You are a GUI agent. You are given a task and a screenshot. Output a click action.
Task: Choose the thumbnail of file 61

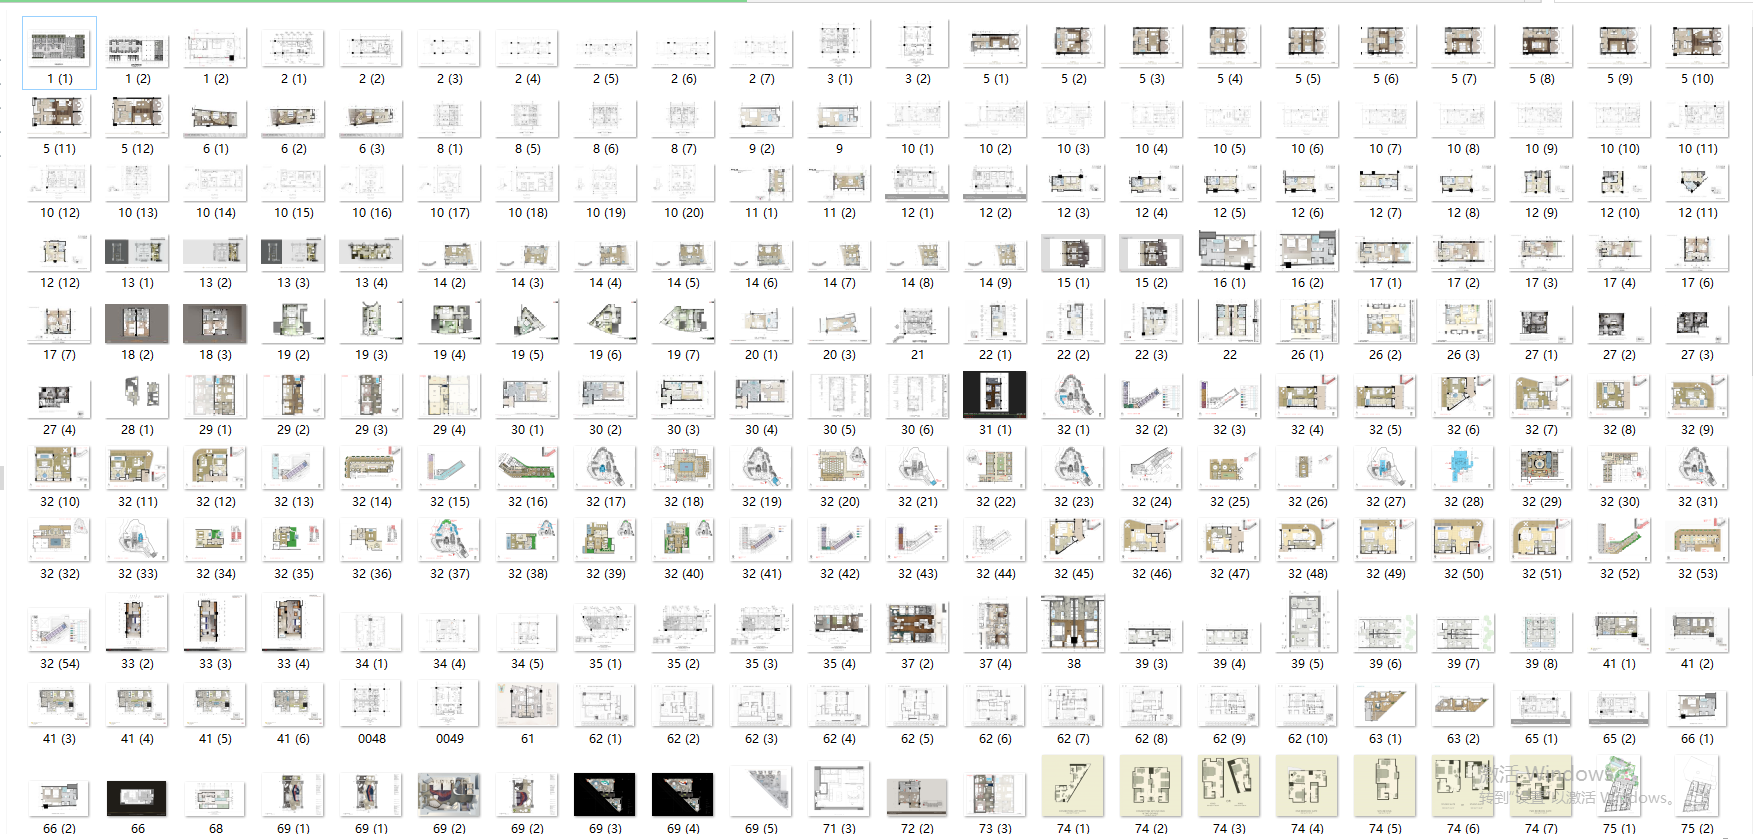[x=527, y=704]
